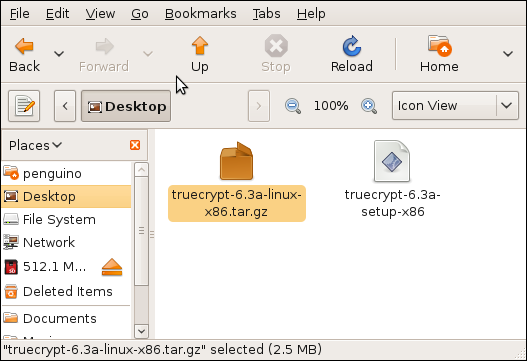
Task: Open the Tabs menu
Action: (267, 13)
